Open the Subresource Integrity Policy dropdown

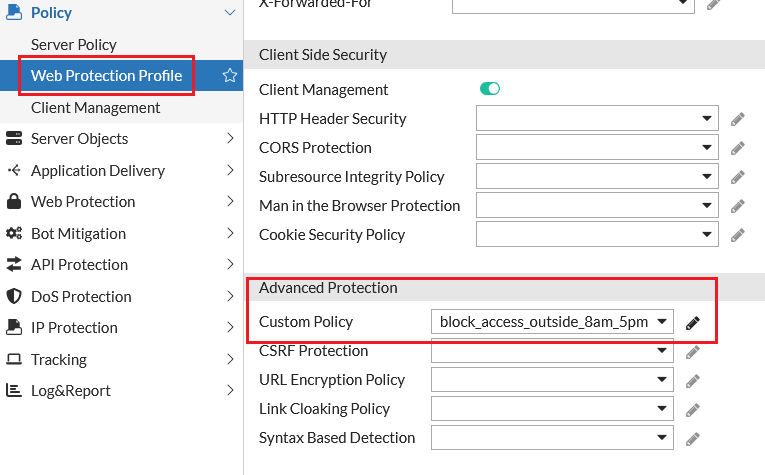click(597, 177)
